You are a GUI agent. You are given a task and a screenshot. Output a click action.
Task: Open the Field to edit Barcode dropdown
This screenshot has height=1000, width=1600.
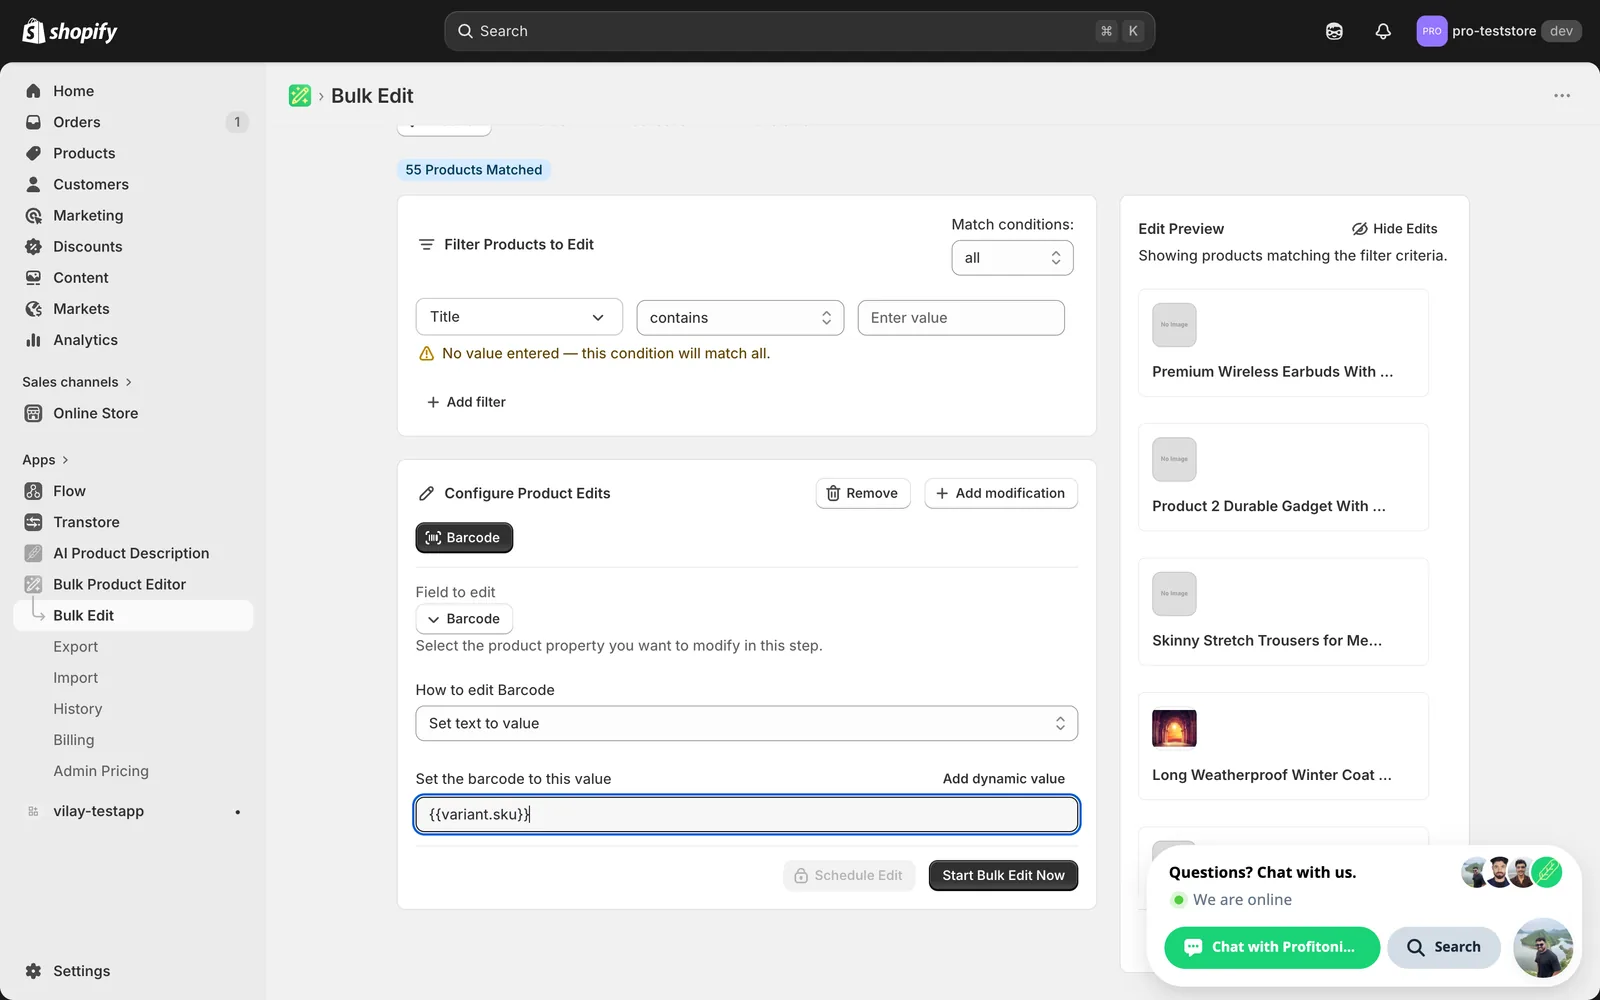pyautogui.click(x=464, y=619)
